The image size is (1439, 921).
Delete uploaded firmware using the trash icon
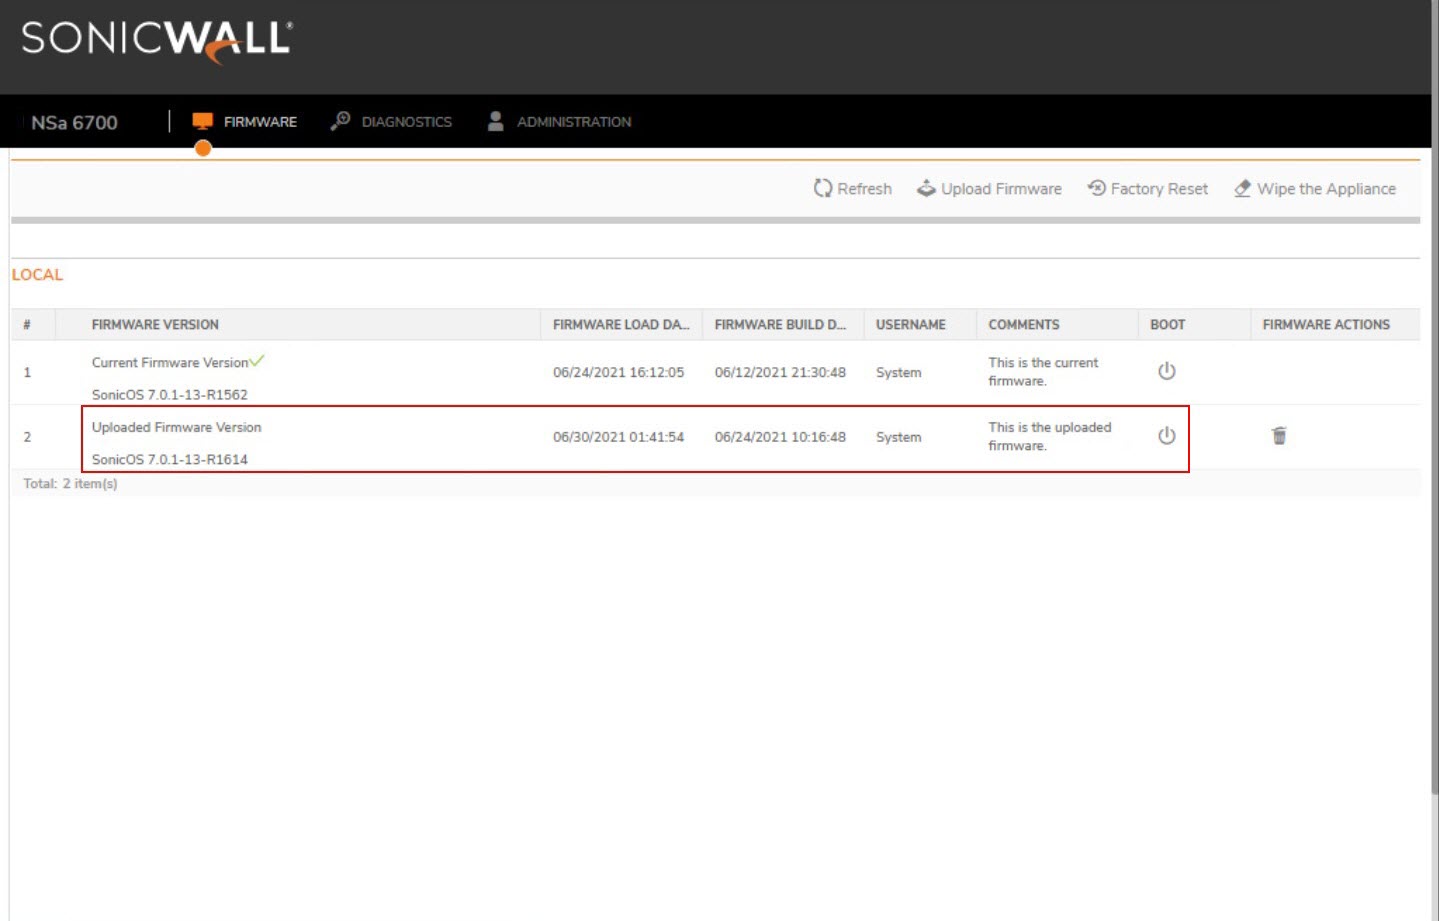[x=1278, y=436]
